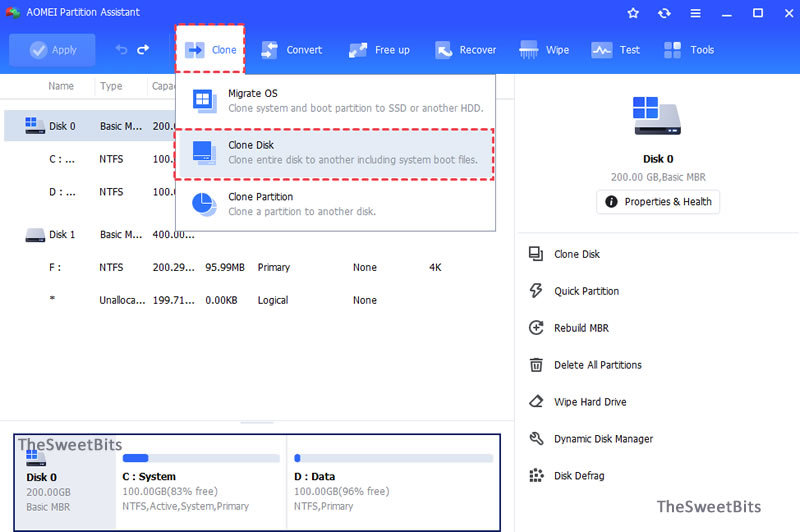
Task: Select Disk 0 row in disk list
Action: click(x=90, y=126)
